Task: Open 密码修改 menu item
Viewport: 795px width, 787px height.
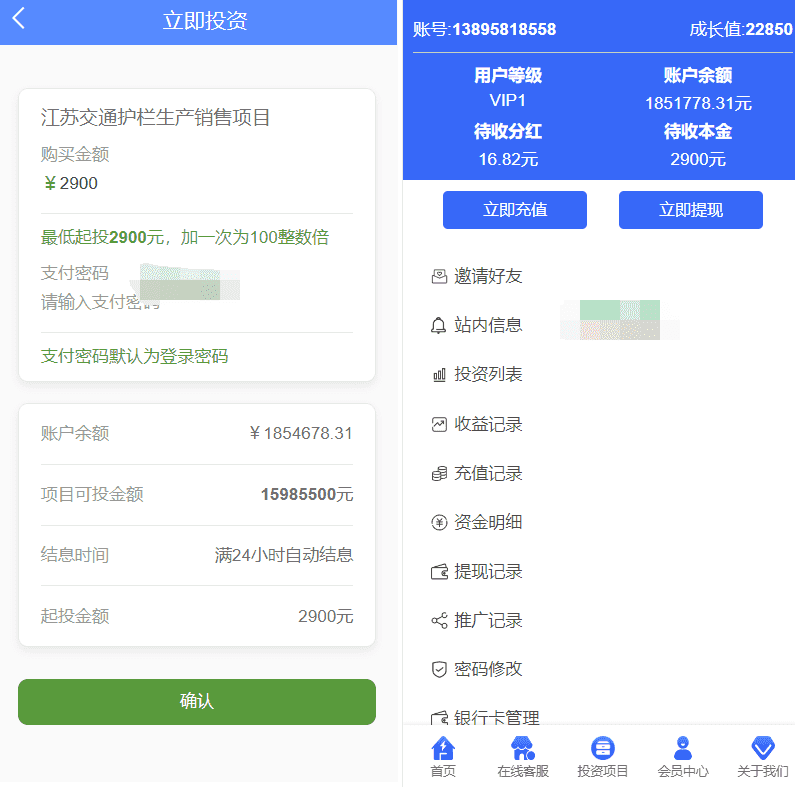Action: point(488,669)
